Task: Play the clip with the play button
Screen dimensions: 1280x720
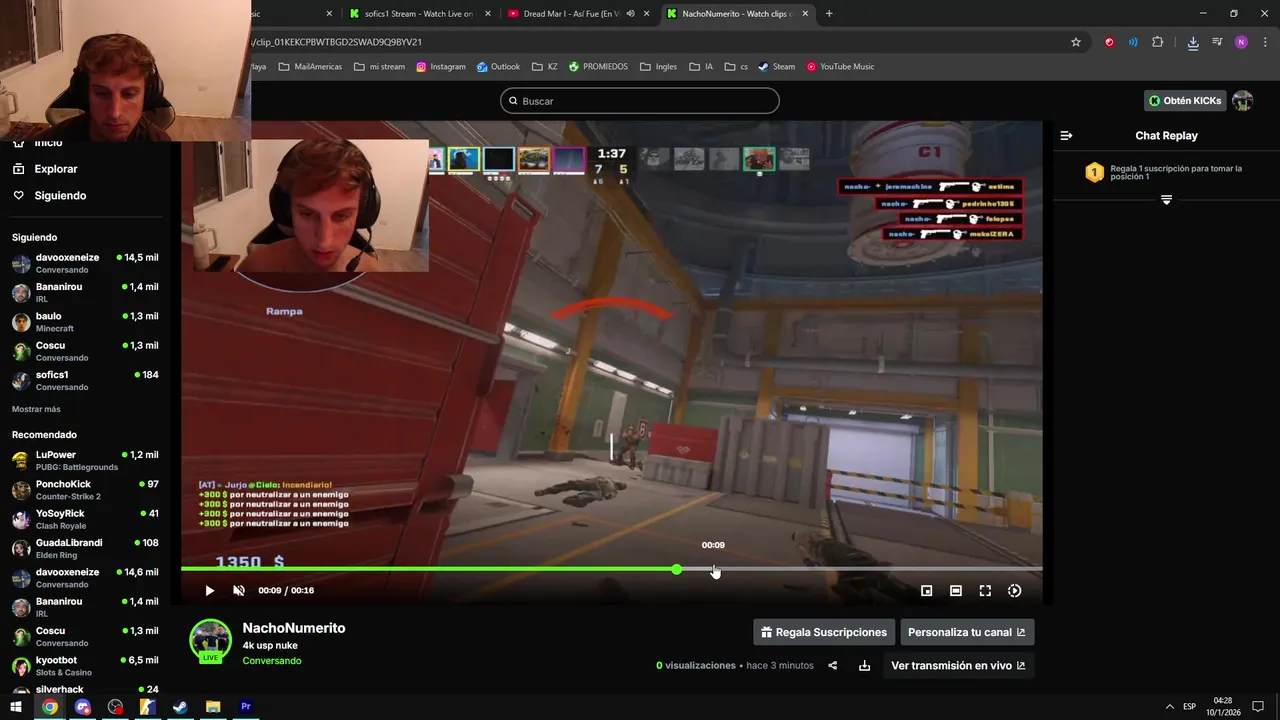Action: pos(209,591)
